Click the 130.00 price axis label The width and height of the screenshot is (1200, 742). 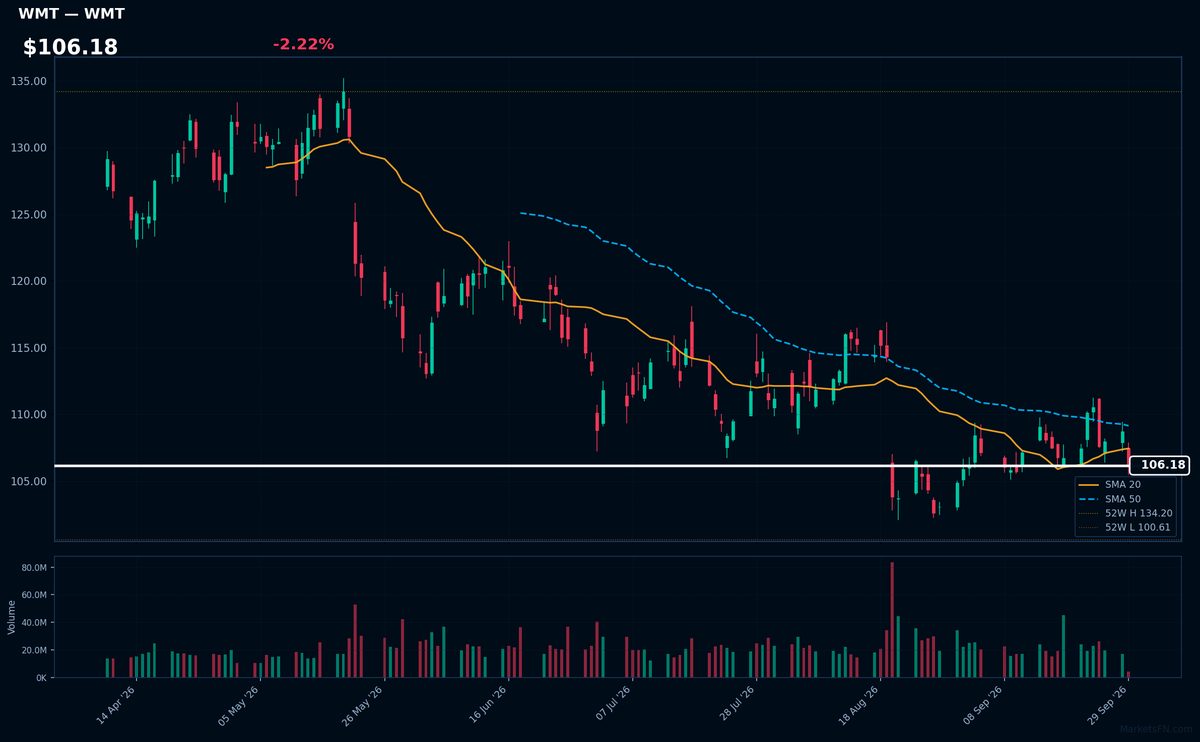pos(29,148)
